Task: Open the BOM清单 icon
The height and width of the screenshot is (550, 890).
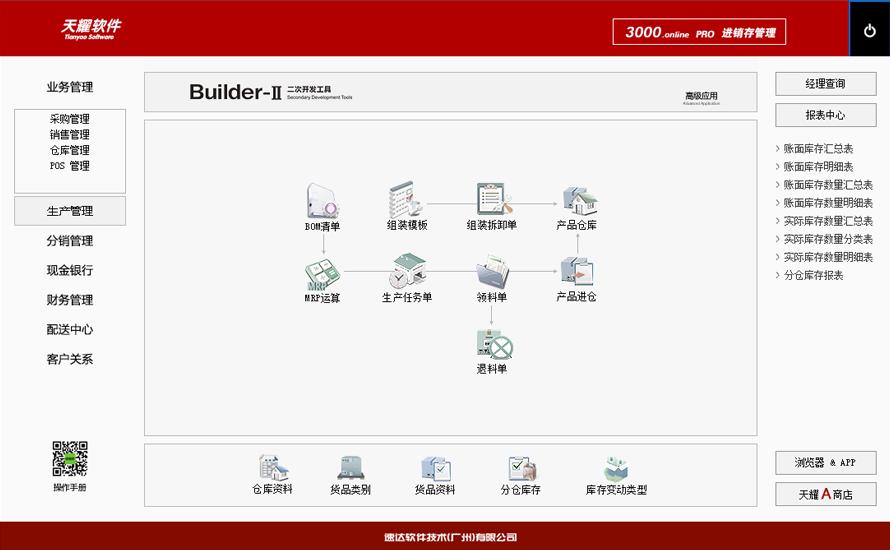Action: pos(322,201)
